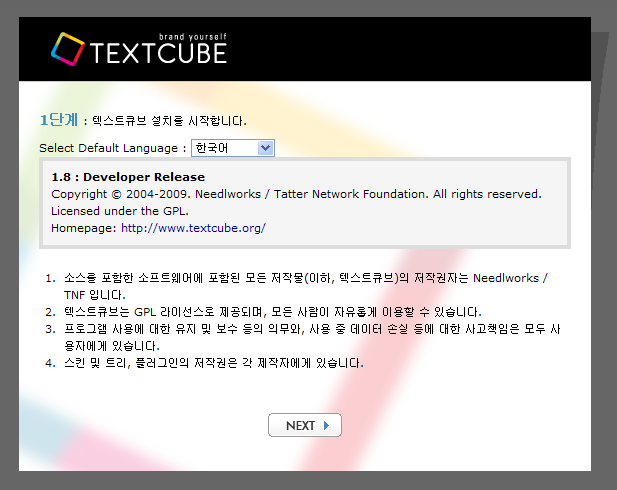Click the 'Licensed under the GPL.' text
The image size is (617, 490).
pyautogui.click(x=120, y=211)
